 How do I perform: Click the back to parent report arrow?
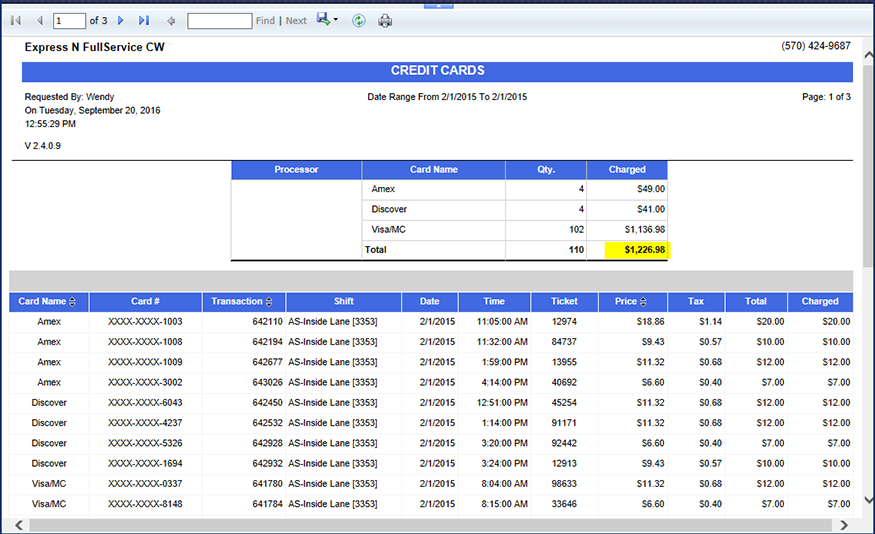[x=171, y=21]
